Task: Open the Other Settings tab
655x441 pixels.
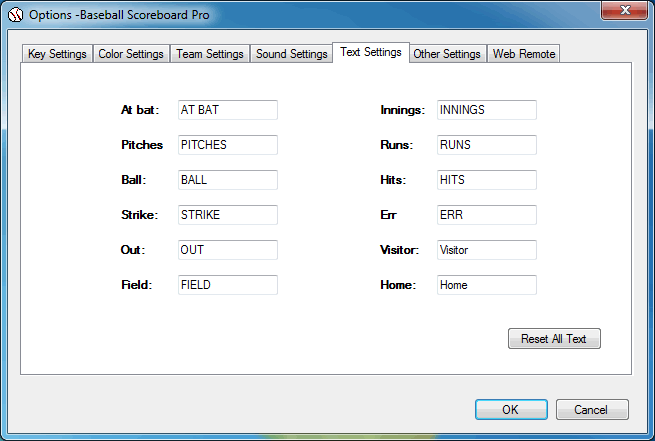Action: (447, 54)
